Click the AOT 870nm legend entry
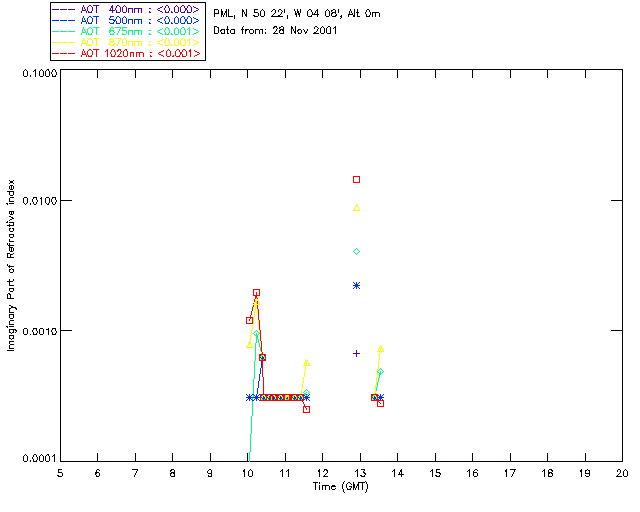 pyautogui.click(x=128, y=42)
